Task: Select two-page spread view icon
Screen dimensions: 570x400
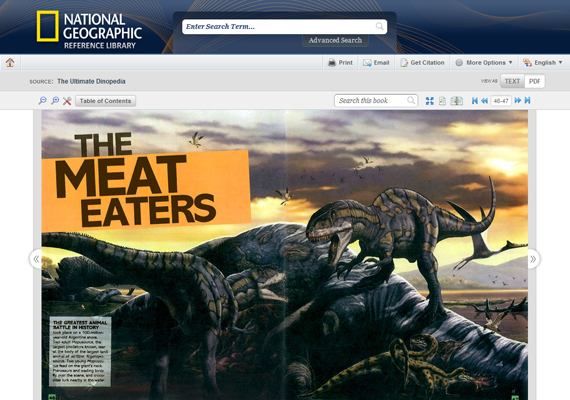Action: [457, 101]
